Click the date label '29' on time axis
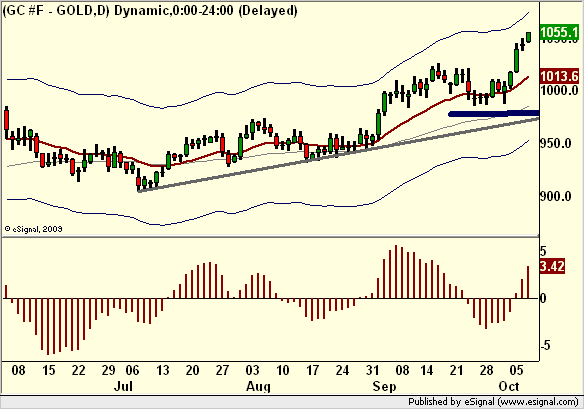This screenshot has height=409, width=584. [x=108, y=370]
